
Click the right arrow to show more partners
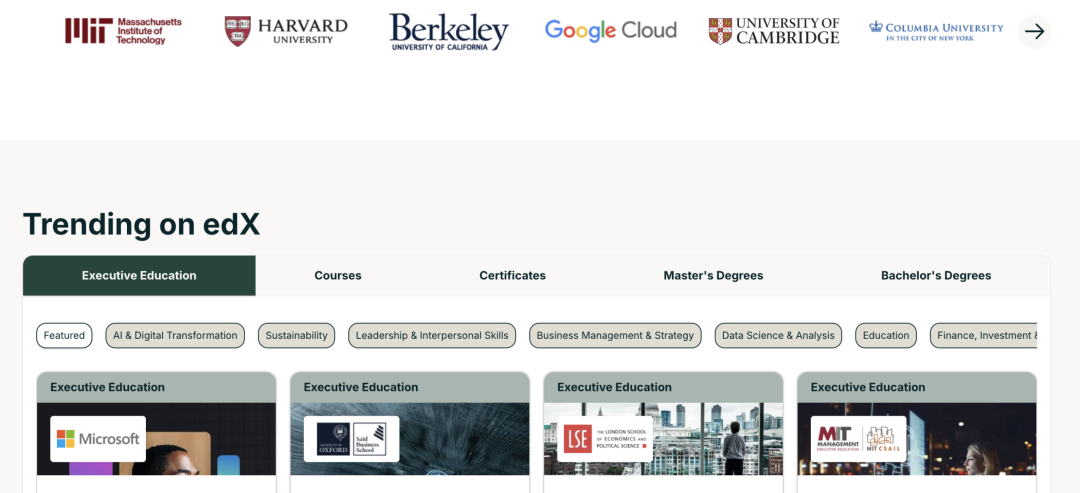[x=1034, y=32]
